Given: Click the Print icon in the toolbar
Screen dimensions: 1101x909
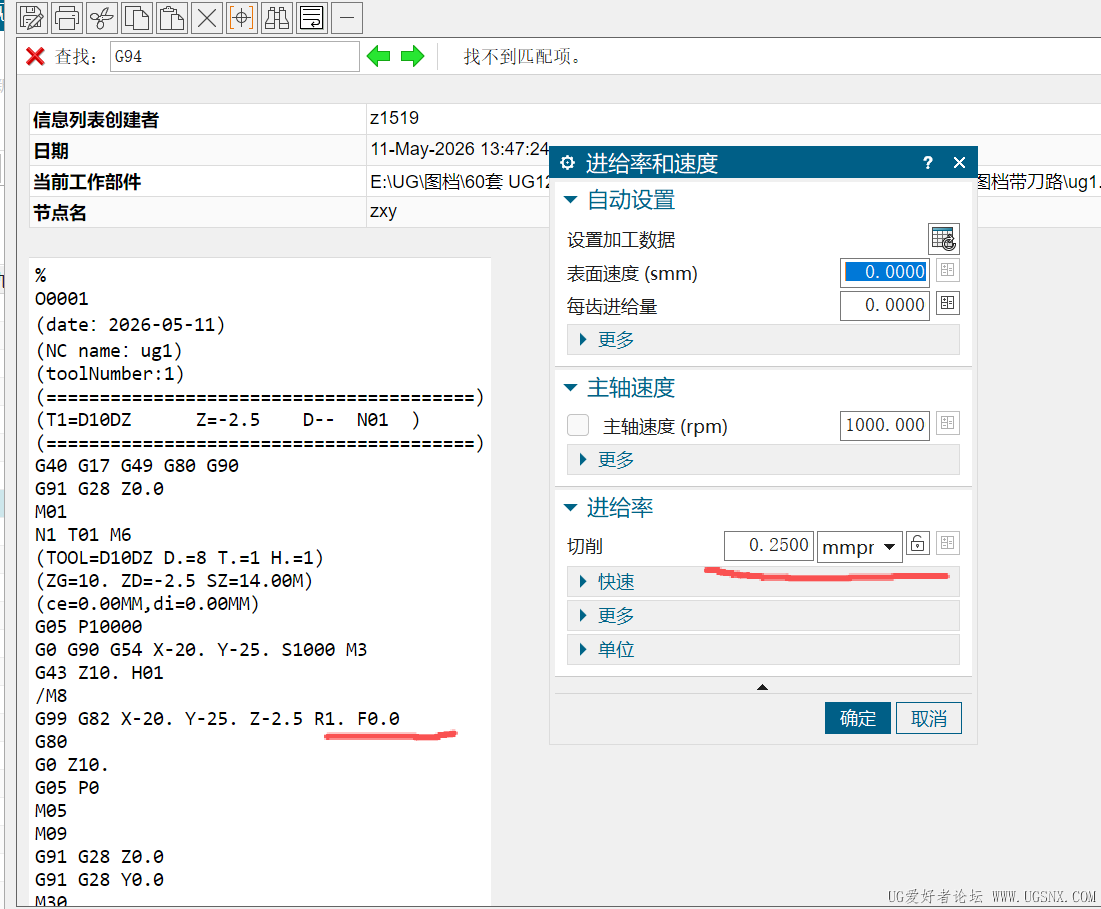Looking at the screenshot, I should tap(67, 18).
